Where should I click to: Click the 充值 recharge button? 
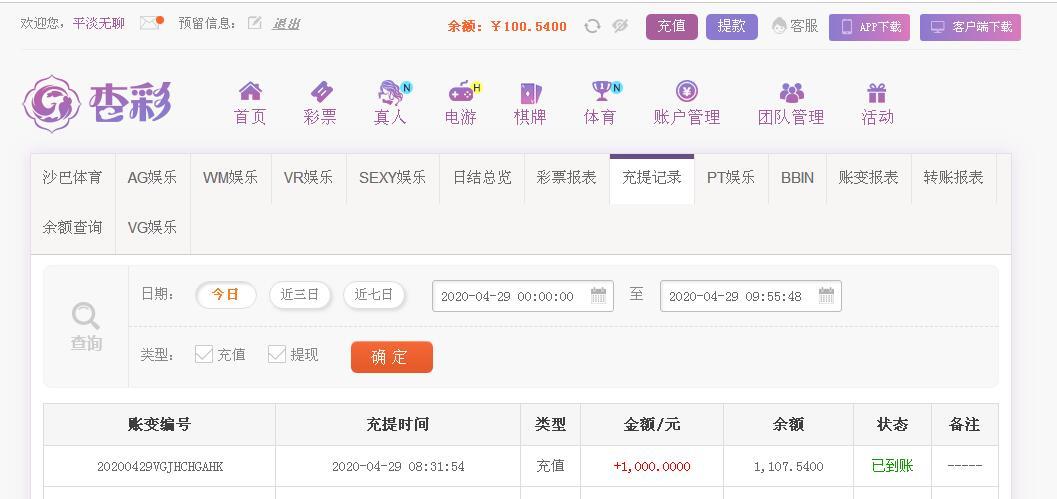(x=671, y=27)
